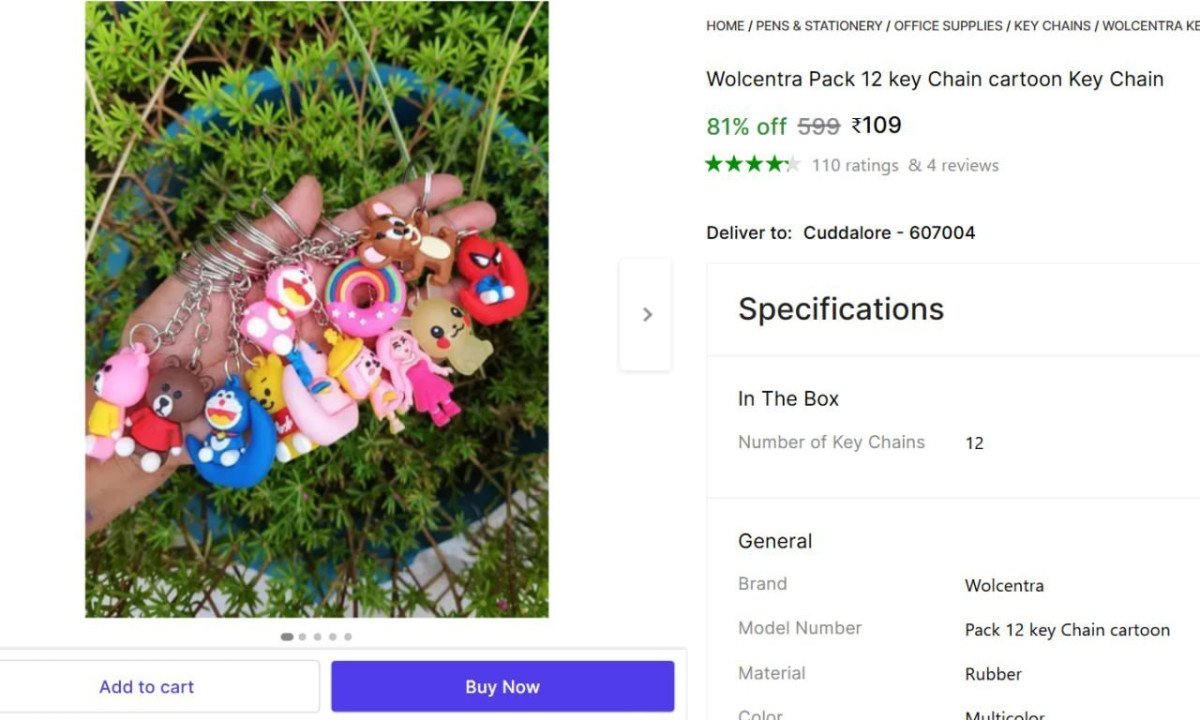Open the 110 ratings link
The height and width of the screenshot is (720, 1200).
[855, 165]
